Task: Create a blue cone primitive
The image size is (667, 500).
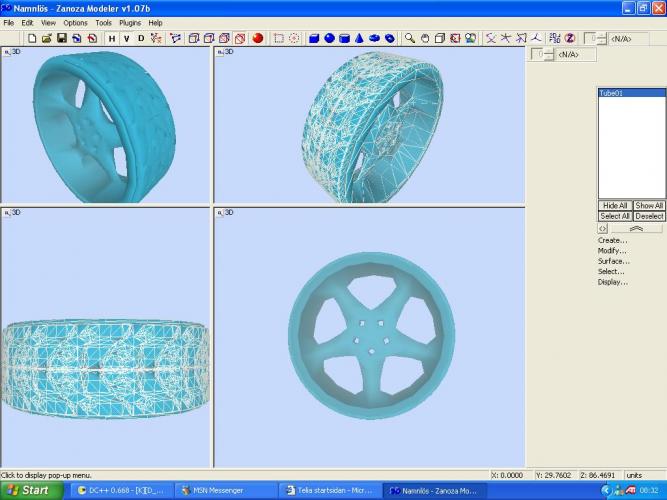Action: click(359, 38)
